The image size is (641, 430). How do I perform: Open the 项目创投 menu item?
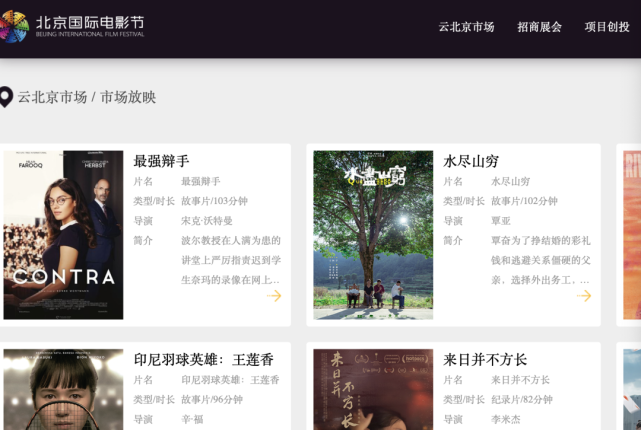tap(607, 27)
